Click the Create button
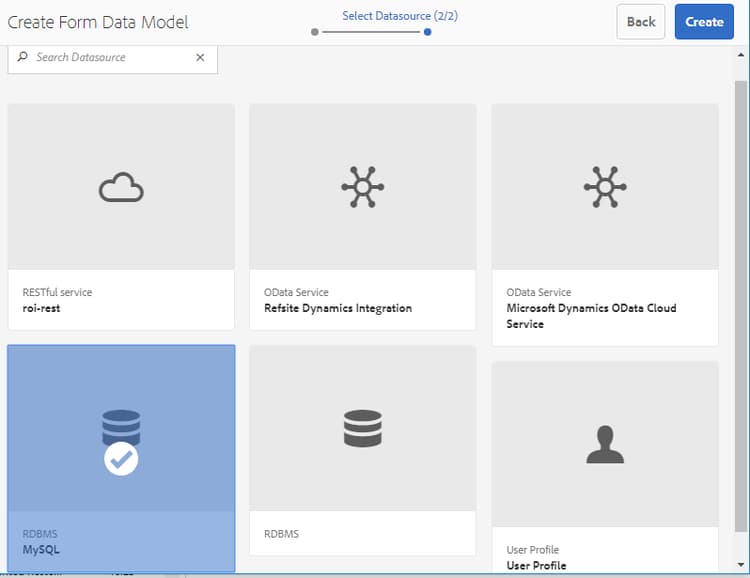Screen dimensions: 750x578 [704, 22]
